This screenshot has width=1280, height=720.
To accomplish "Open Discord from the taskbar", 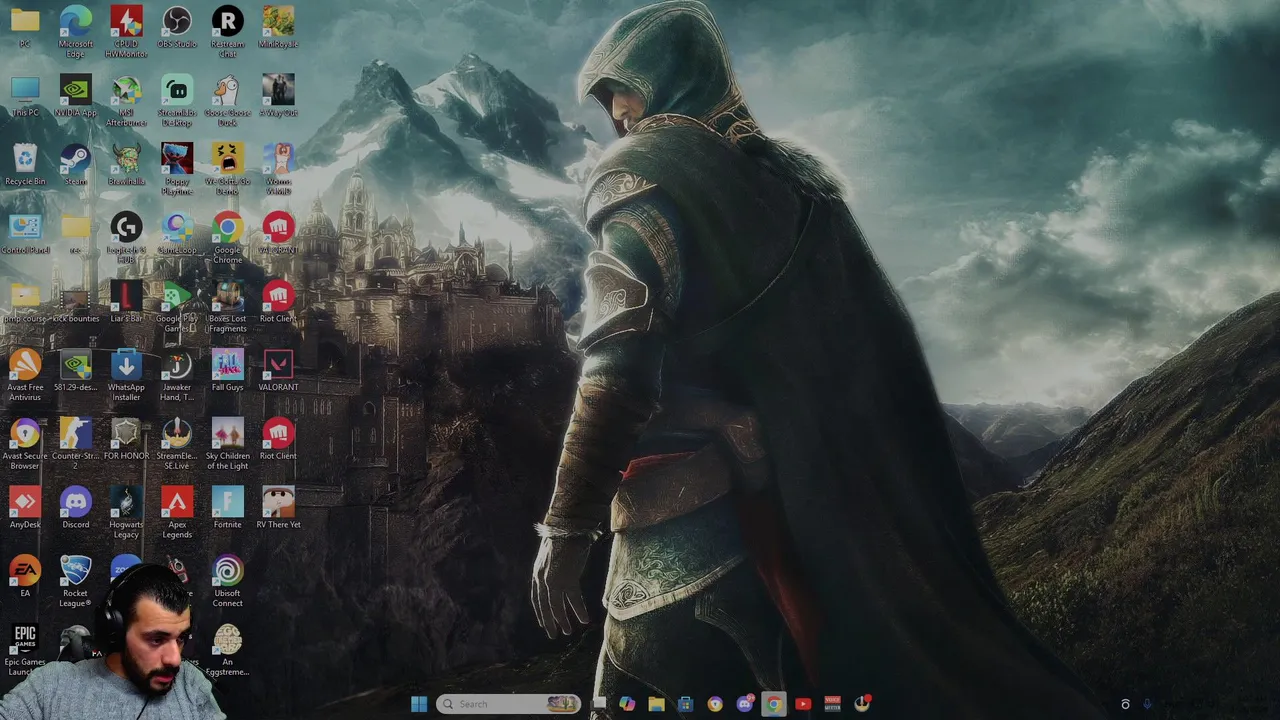I will click(x=744, y=704).
